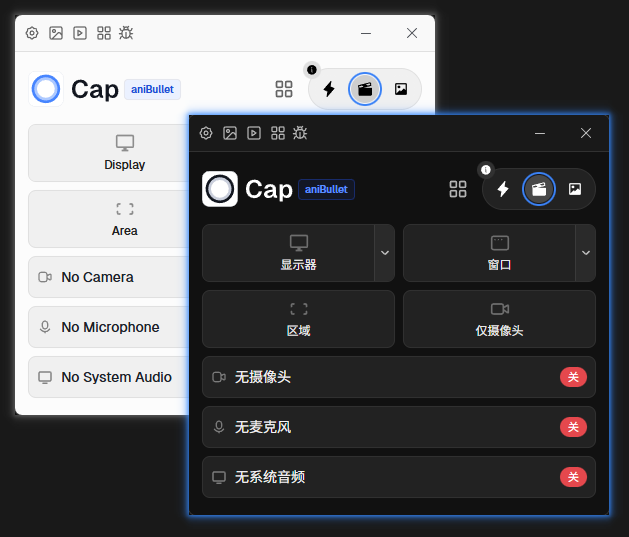This screenshot has height=537, width=629.
Task: Minimize the light Cap window
Action: pos(366,33)
